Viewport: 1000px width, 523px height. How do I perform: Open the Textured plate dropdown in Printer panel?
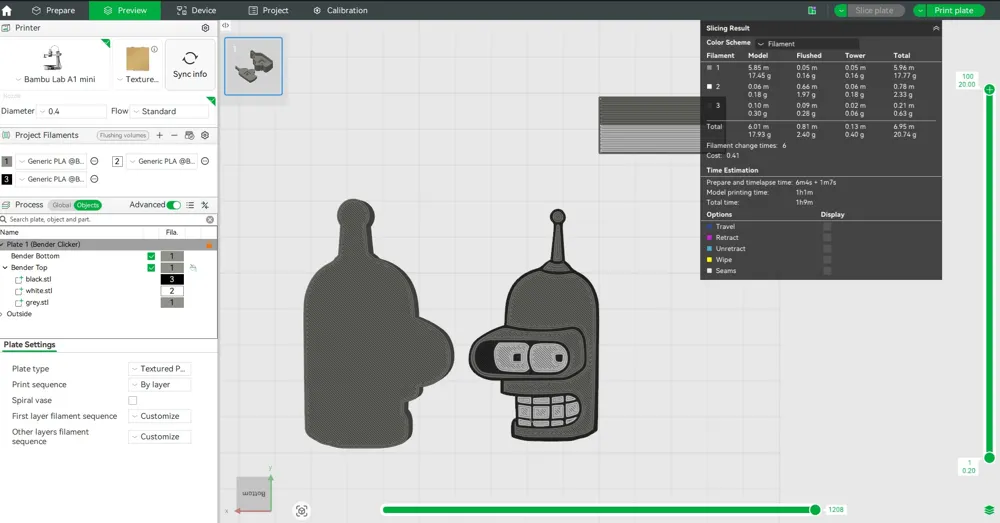(138, 79)
